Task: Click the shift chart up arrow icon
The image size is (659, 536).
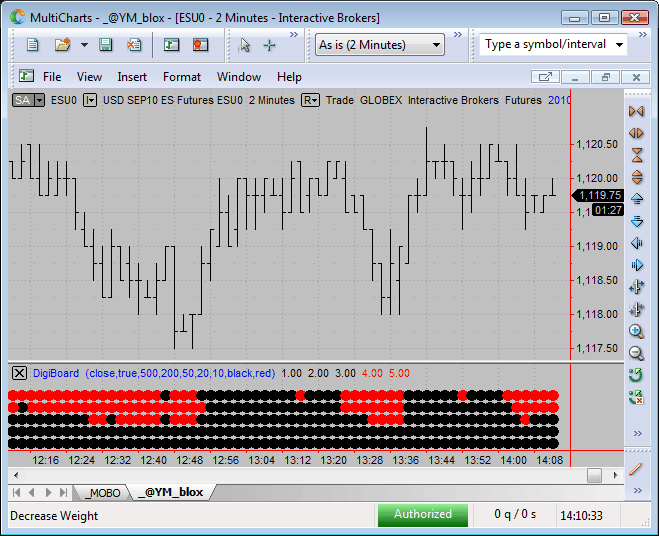Action: 637,199
